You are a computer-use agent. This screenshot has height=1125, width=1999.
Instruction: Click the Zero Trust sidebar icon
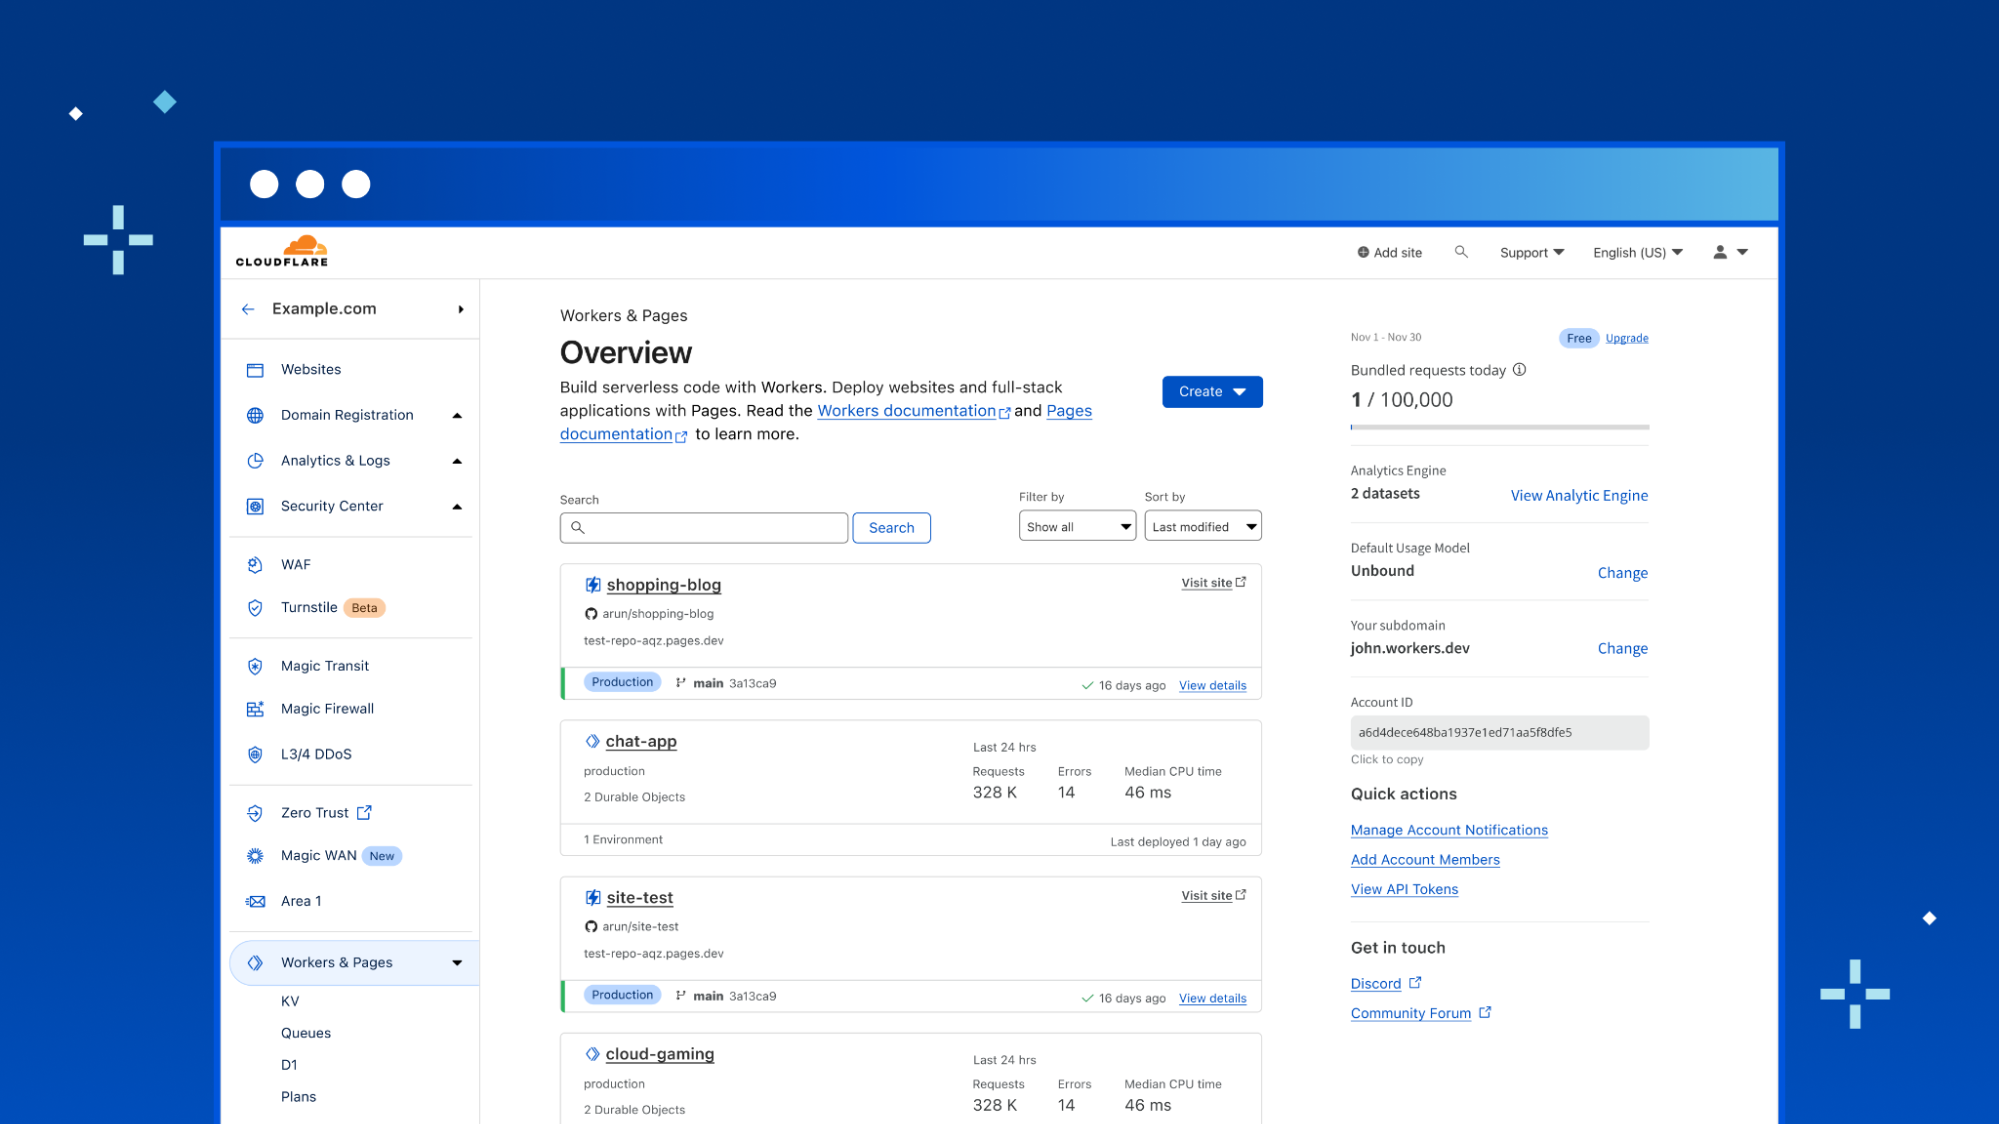click(x=255, y=813)
